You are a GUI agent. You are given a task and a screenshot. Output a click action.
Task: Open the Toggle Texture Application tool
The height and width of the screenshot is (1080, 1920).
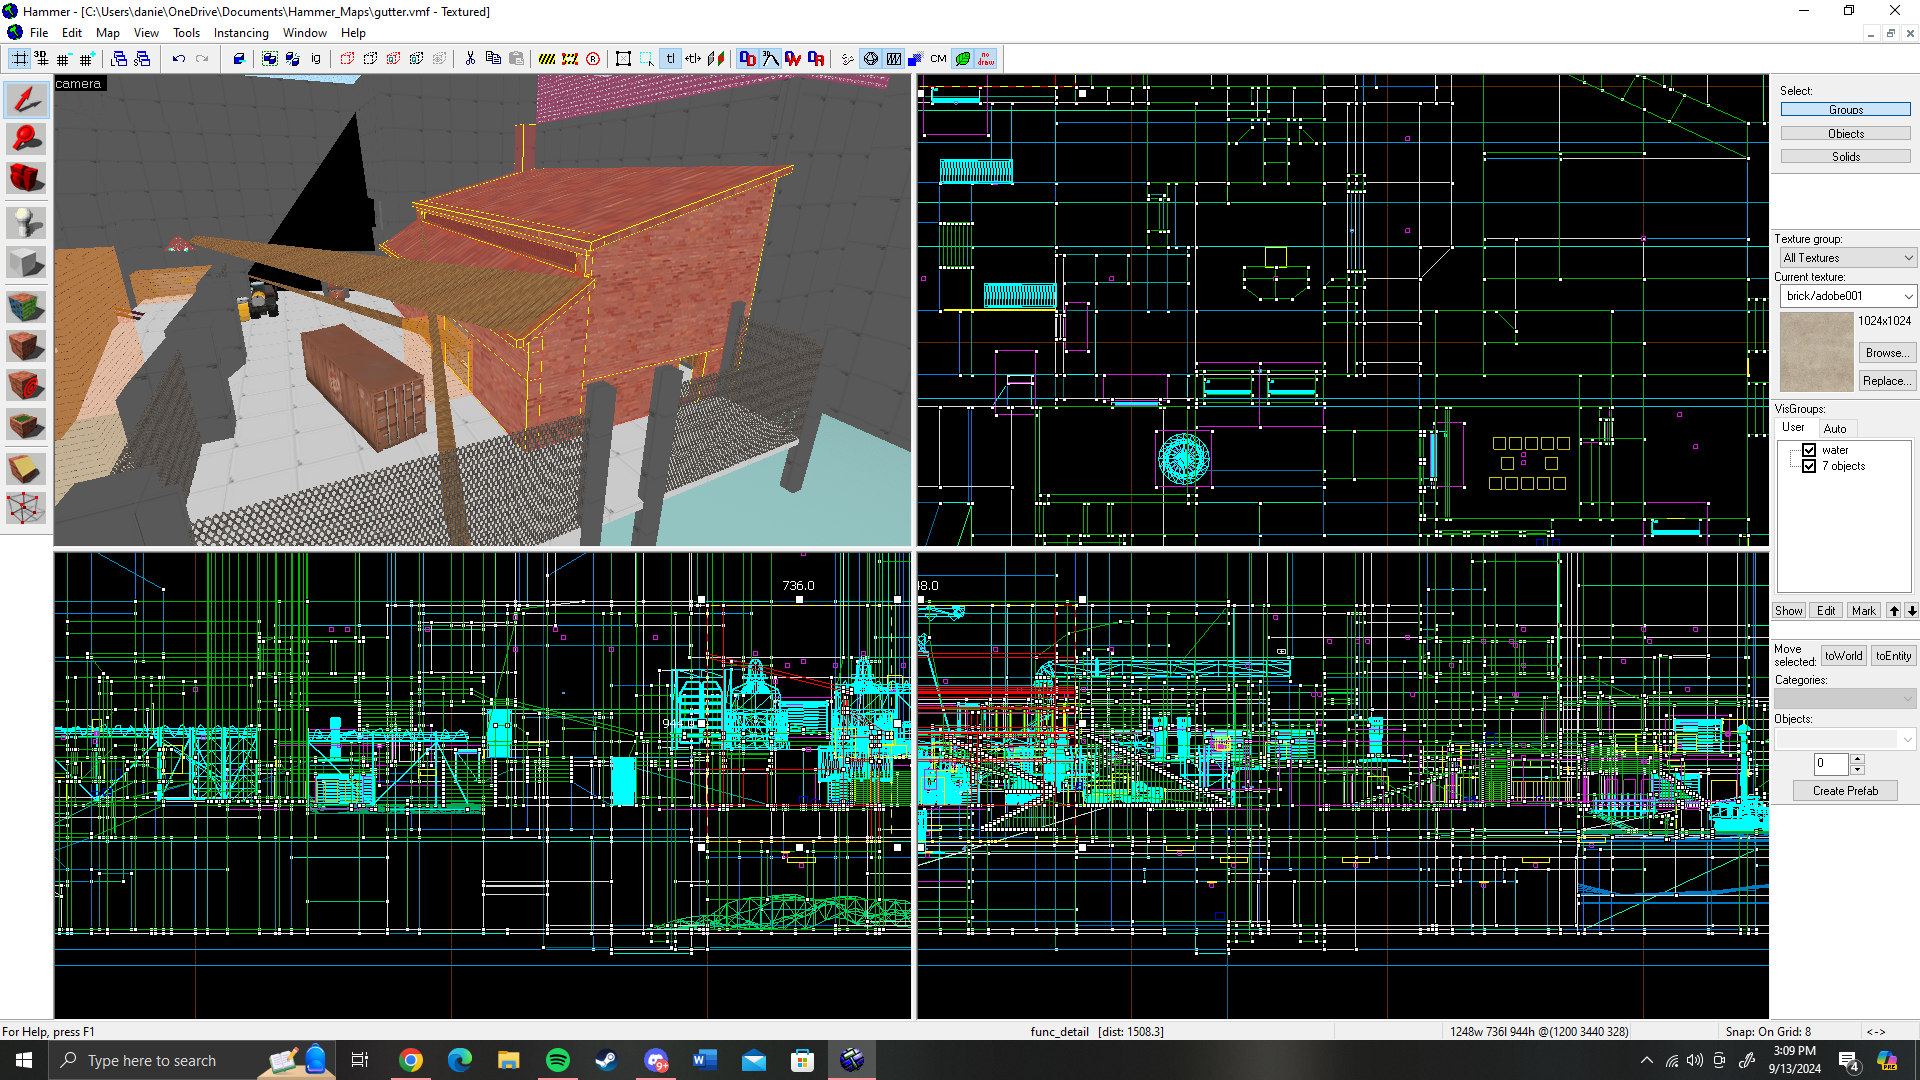coord(26,305)
